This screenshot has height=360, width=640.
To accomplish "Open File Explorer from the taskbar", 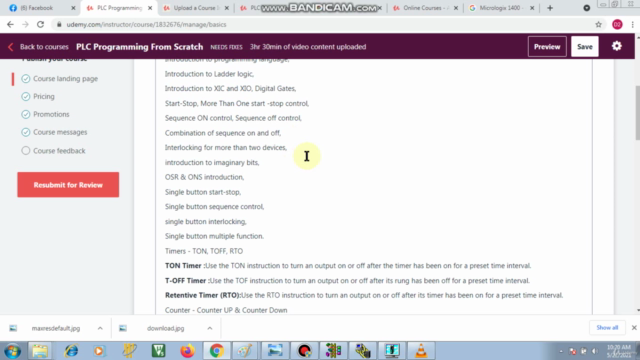I will point(40,351).
